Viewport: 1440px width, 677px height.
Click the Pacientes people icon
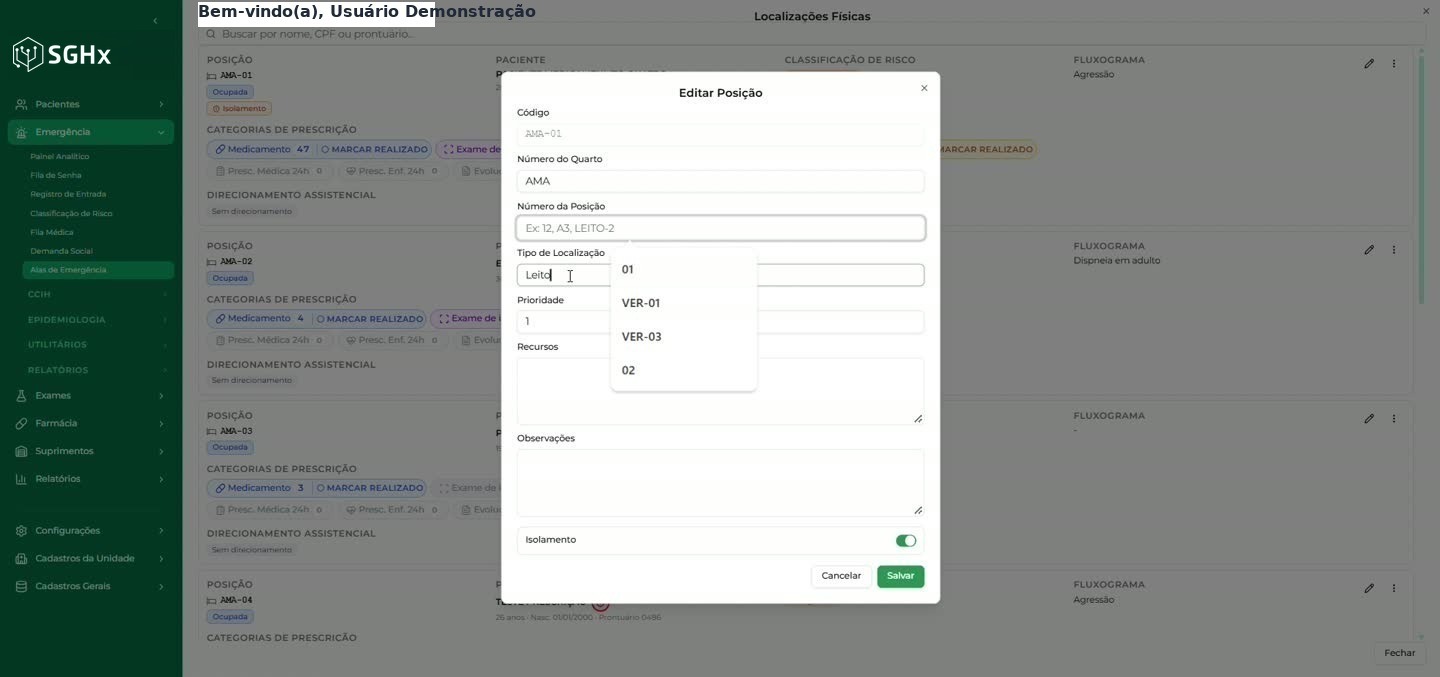coord(21,104)
